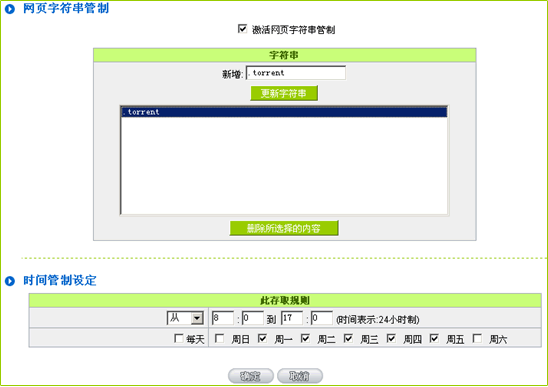Image resolution: width=548 pixels, height=387 pixels.
Task: Click the end hour field showing 17
Action: (x=292, y=318)
